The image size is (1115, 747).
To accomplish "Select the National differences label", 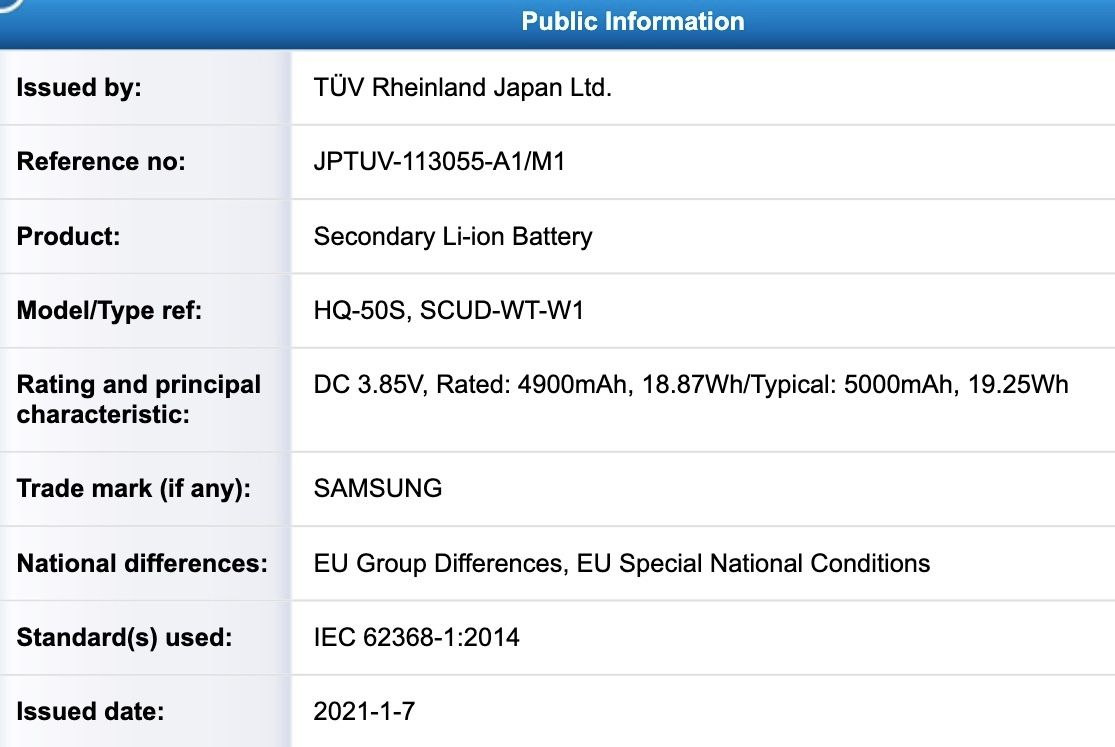I will click(x=142, y=563).
